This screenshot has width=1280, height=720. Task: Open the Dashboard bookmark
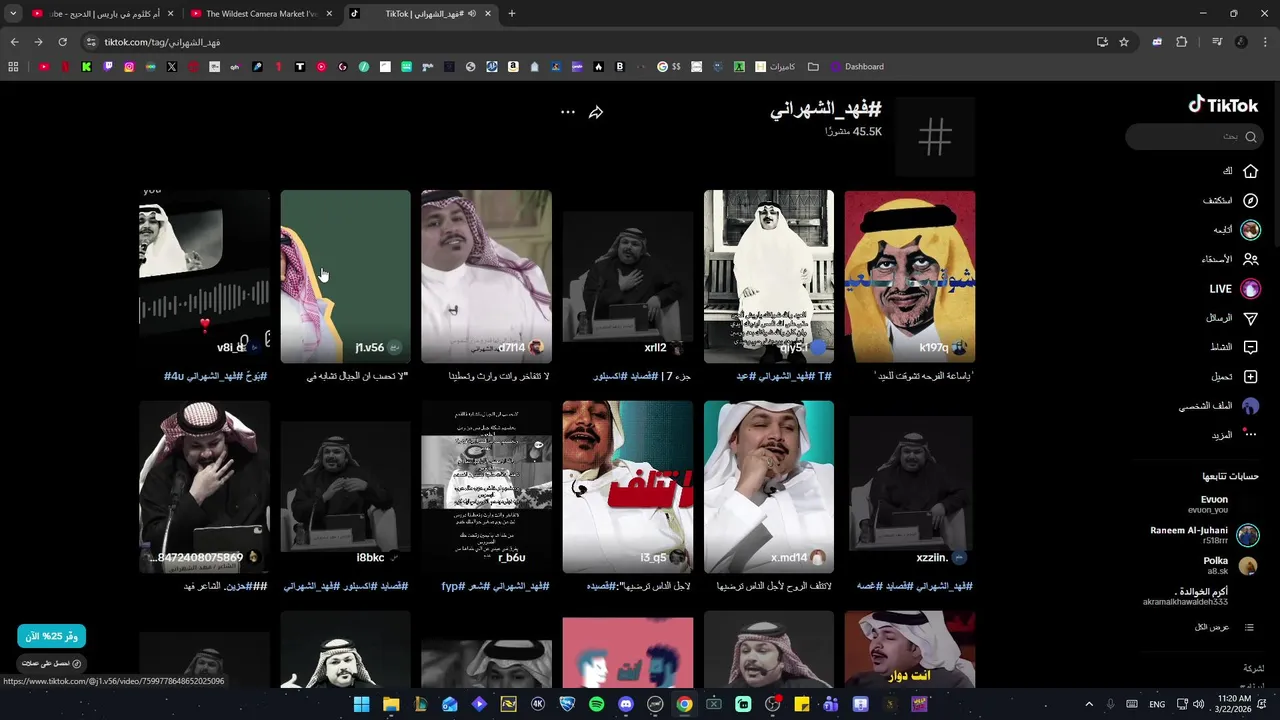tap(856, 67)
